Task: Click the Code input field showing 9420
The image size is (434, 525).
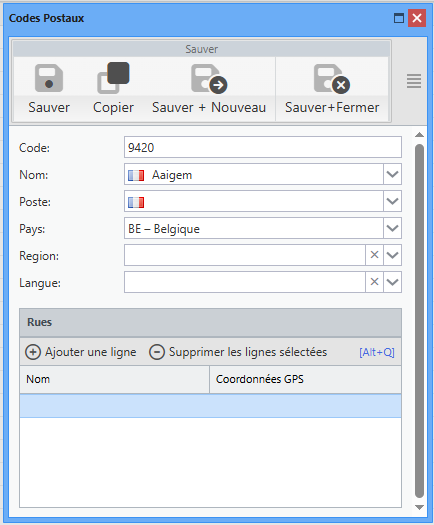Action: point(263,147)
